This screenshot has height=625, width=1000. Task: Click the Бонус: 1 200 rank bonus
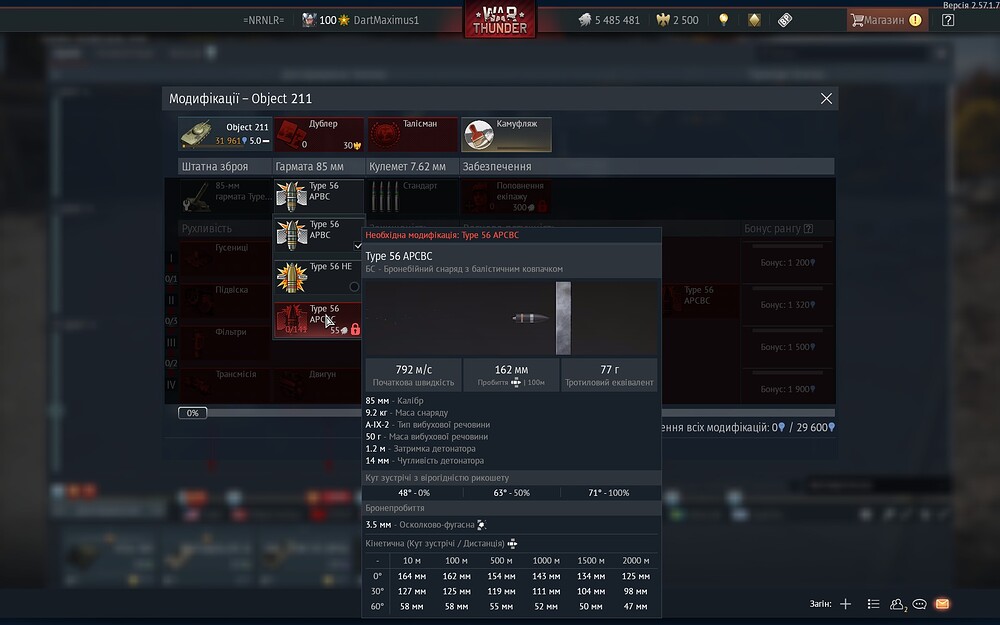coord(788,262)
